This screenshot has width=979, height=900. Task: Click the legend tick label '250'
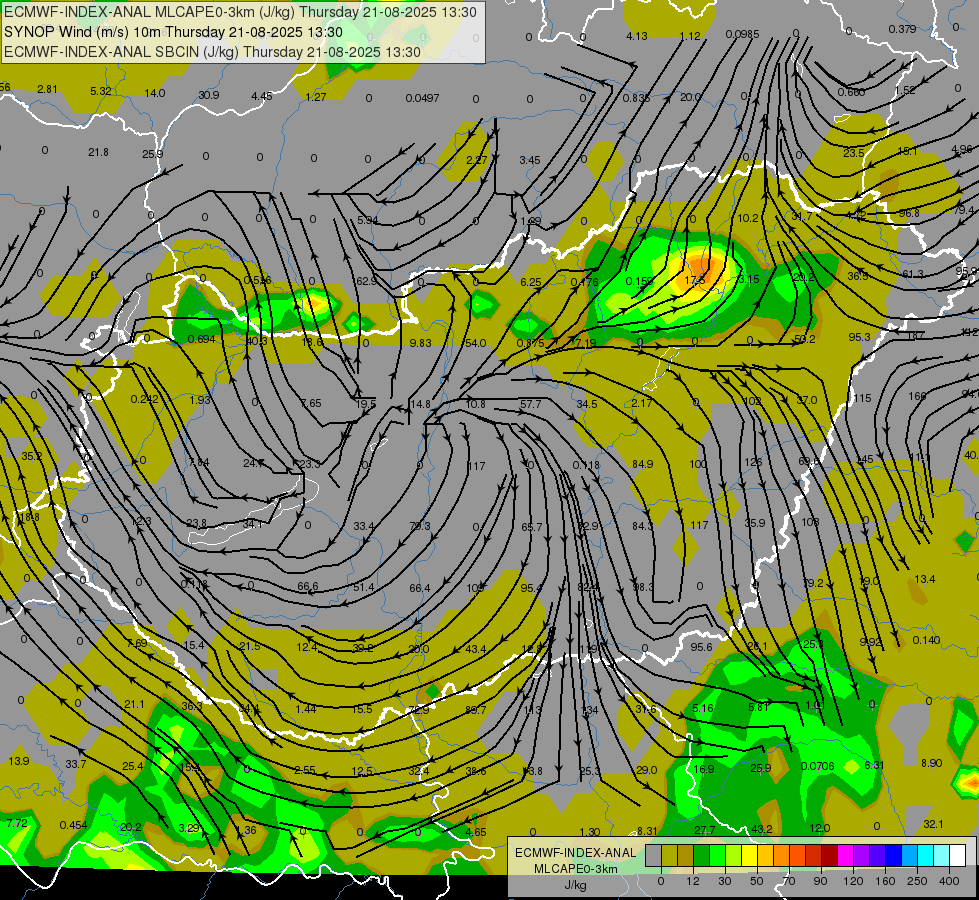pos(917,881)
